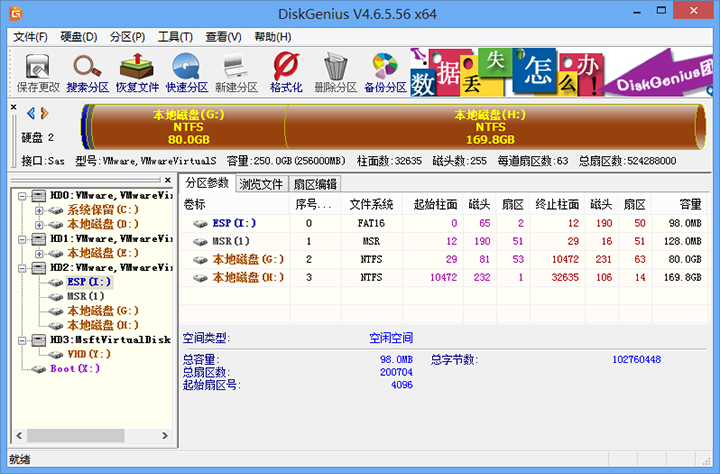Launch Recover Files (恢复文件) tool

coord(137,73)
